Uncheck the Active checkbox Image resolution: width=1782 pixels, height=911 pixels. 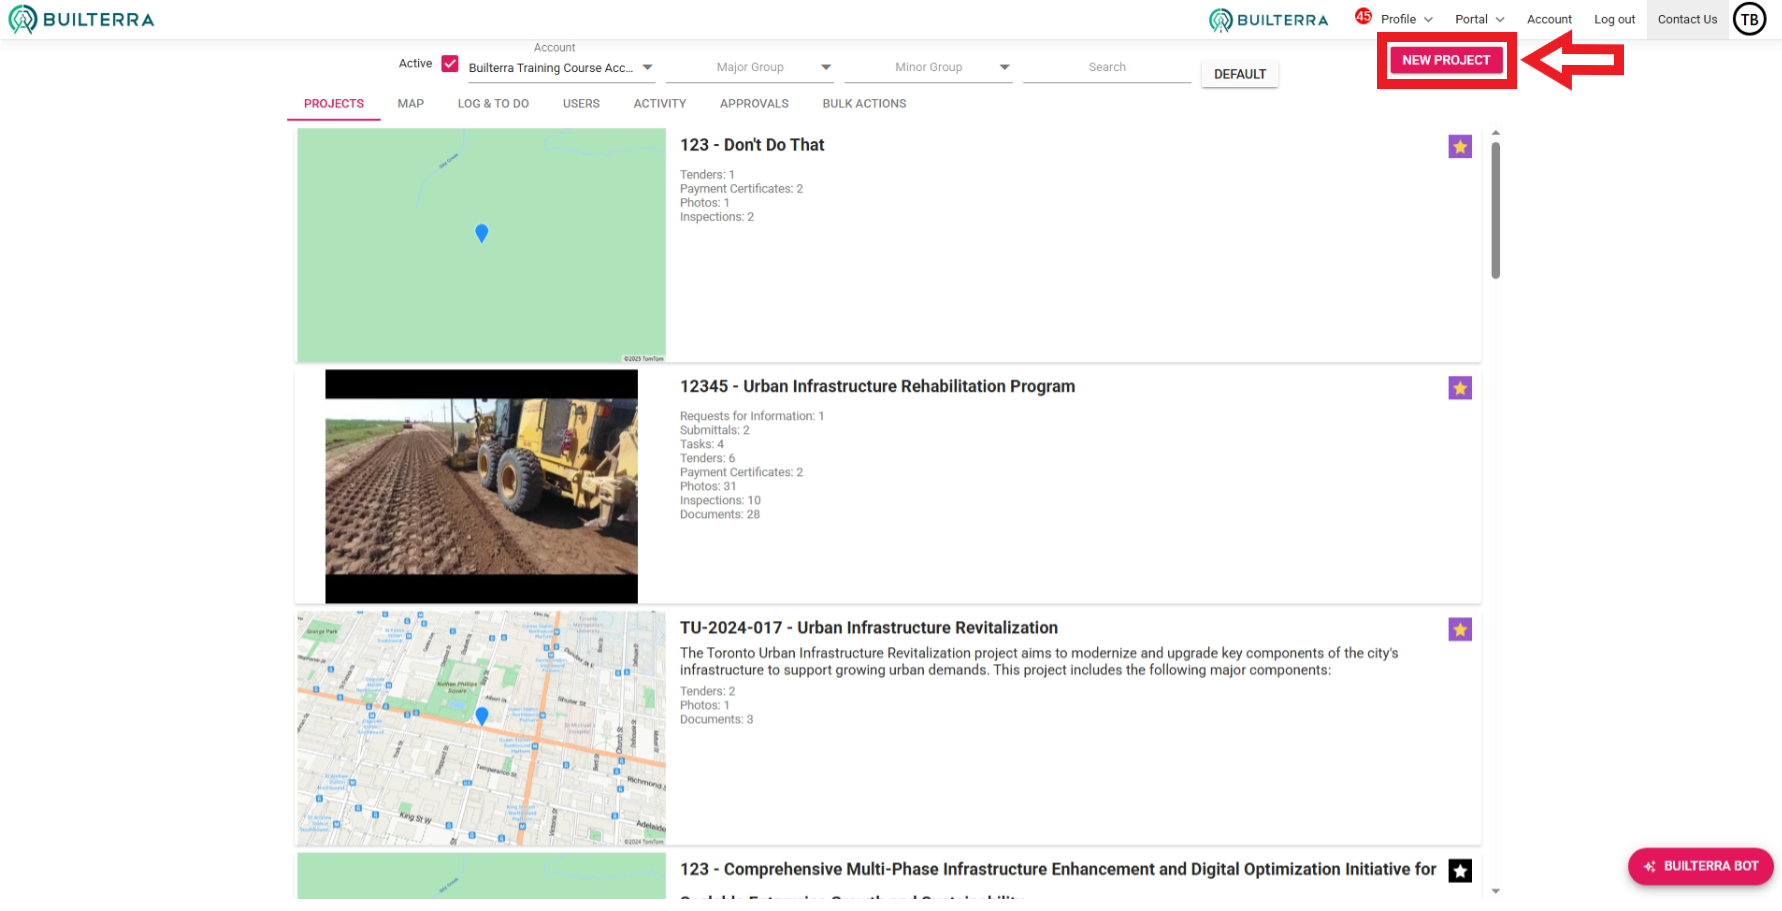(x=450, y=63)
